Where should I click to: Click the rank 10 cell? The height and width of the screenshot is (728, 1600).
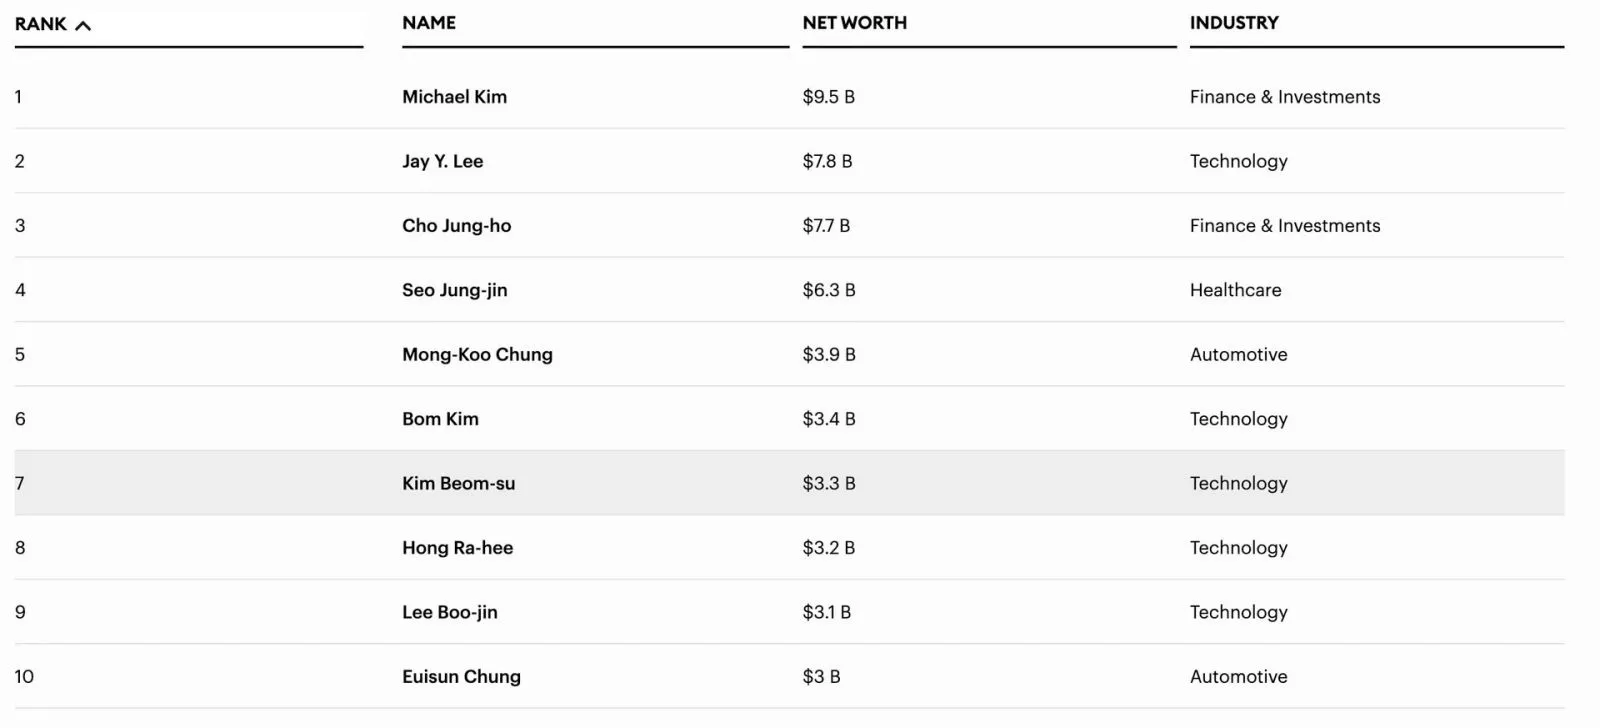pyautogui.click(x=24, y=677)
